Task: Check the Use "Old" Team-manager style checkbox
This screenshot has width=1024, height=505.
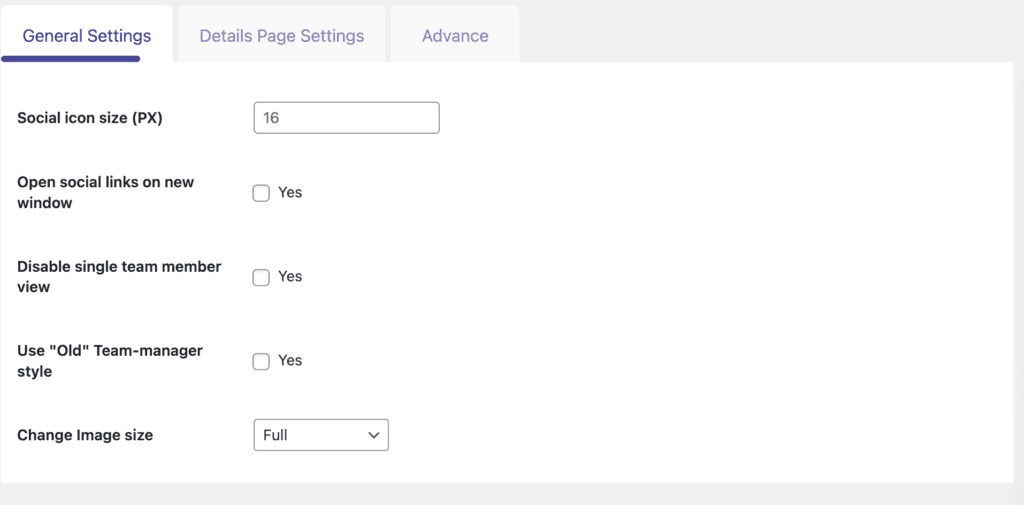Action: (x=261, y=361)
